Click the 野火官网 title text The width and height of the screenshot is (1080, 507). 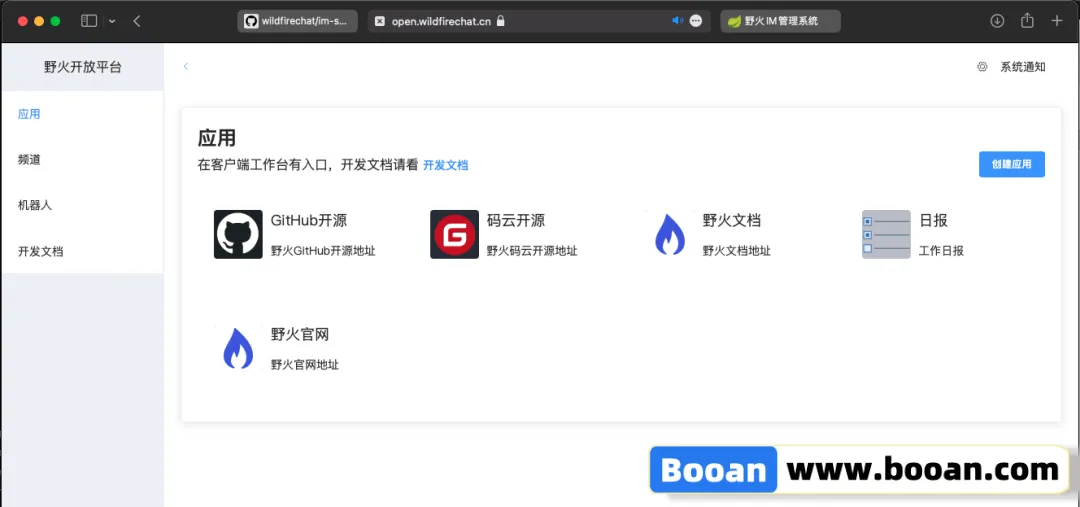pos(300,334)
